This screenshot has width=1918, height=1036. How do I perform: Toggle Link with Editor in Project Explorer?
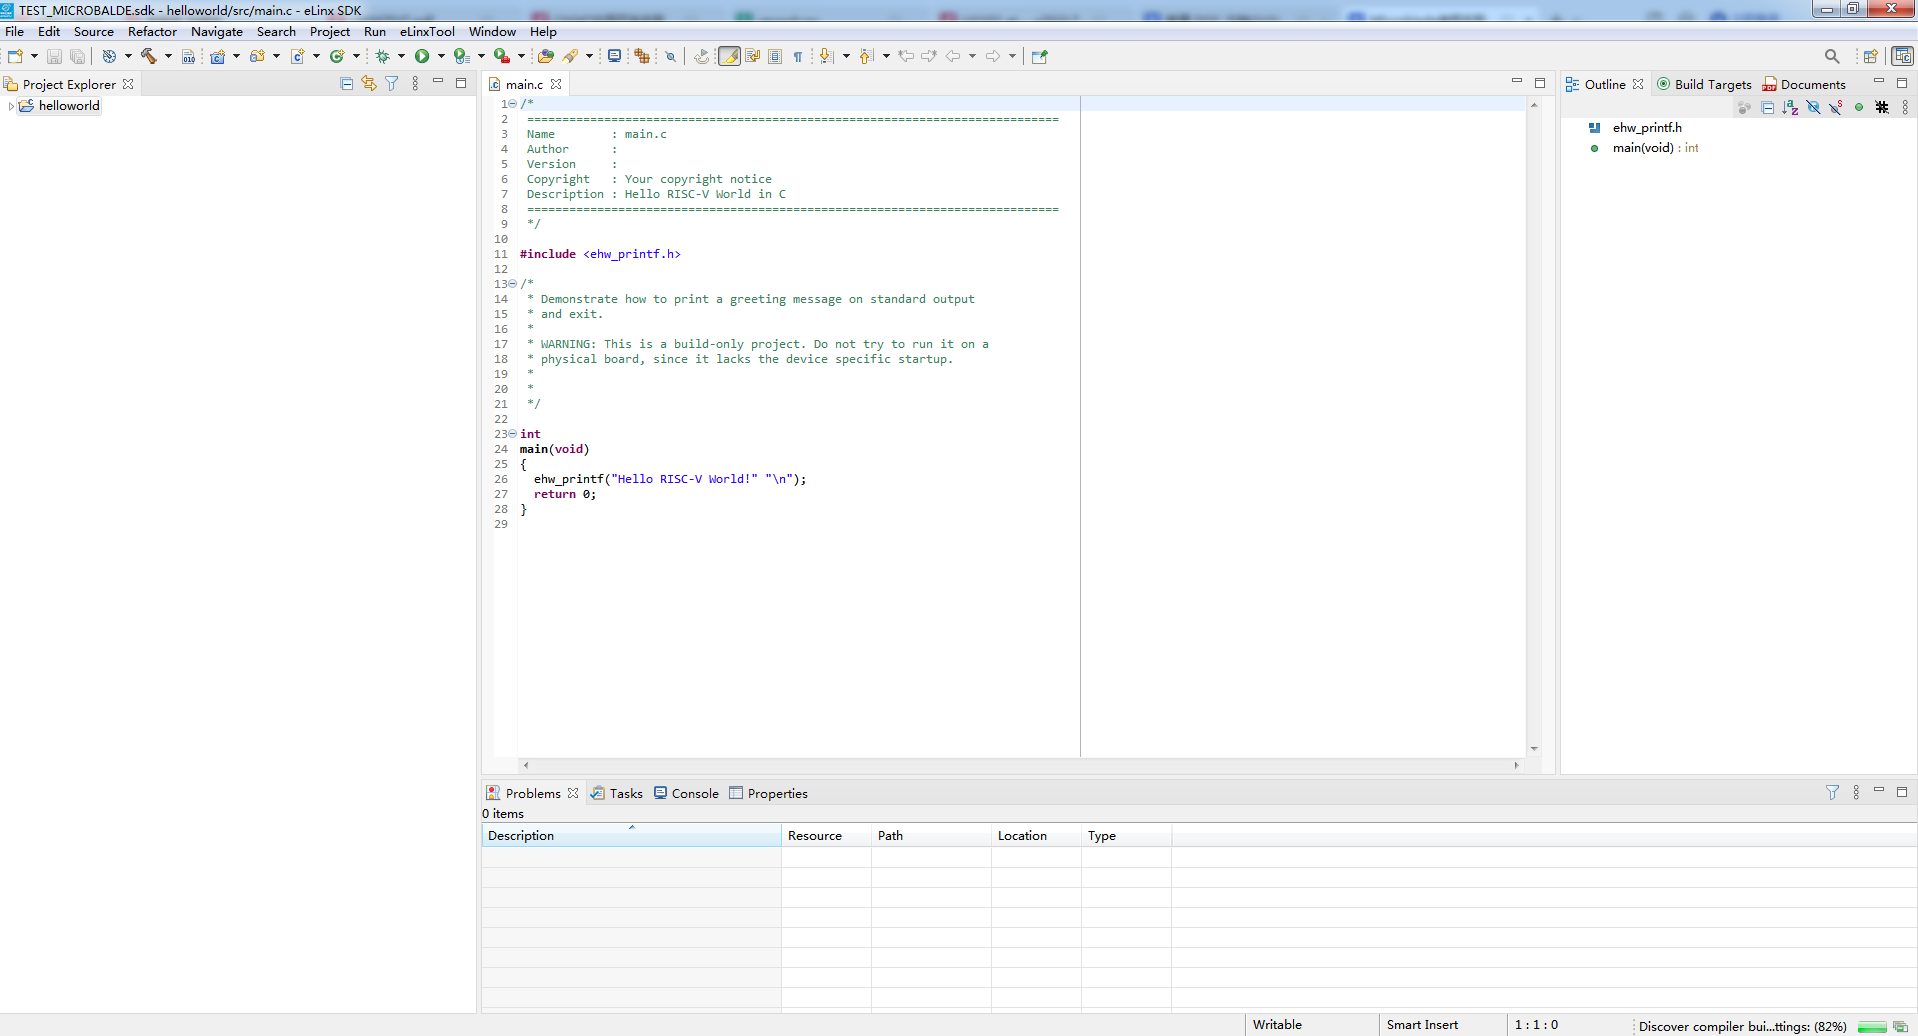coord(369,84)
